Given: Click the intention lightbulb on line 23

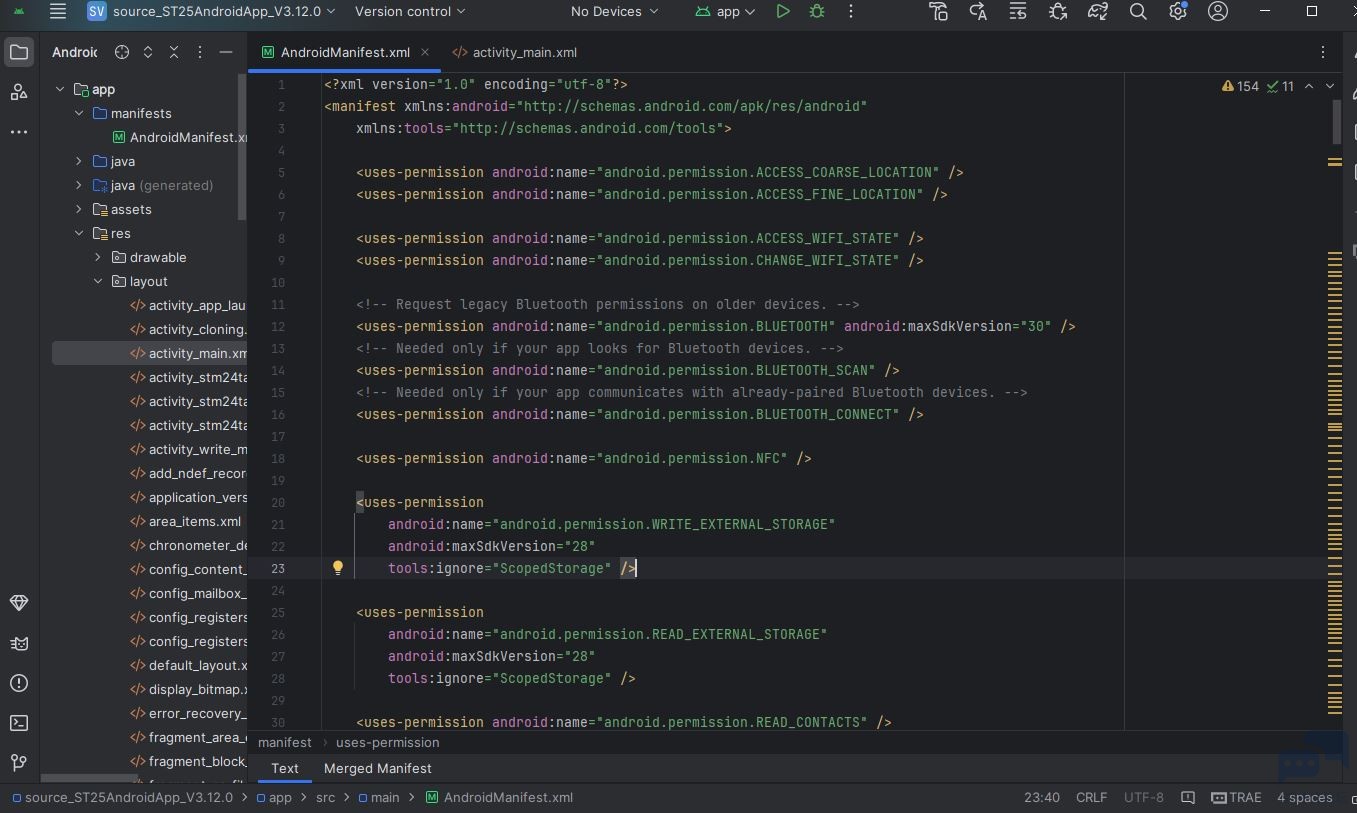Looking at the screenshot, I should (x=338, y=568).
